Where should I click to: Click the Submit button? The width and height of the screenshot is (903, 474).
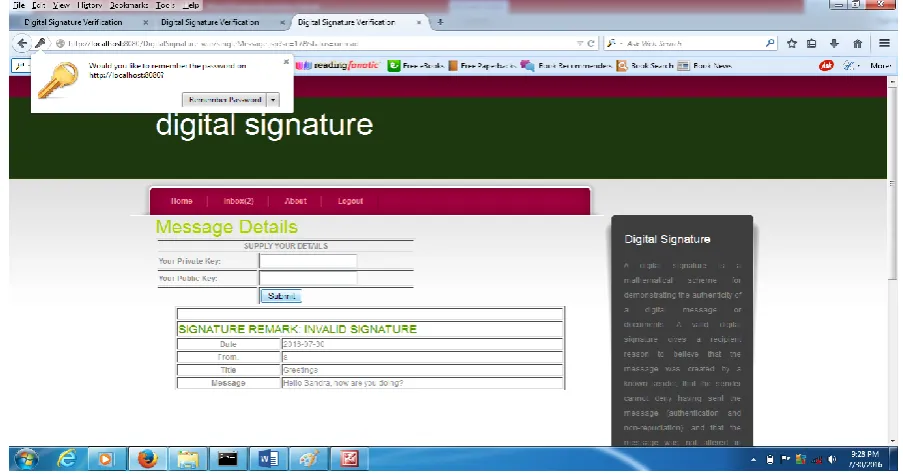pos(281,296)
